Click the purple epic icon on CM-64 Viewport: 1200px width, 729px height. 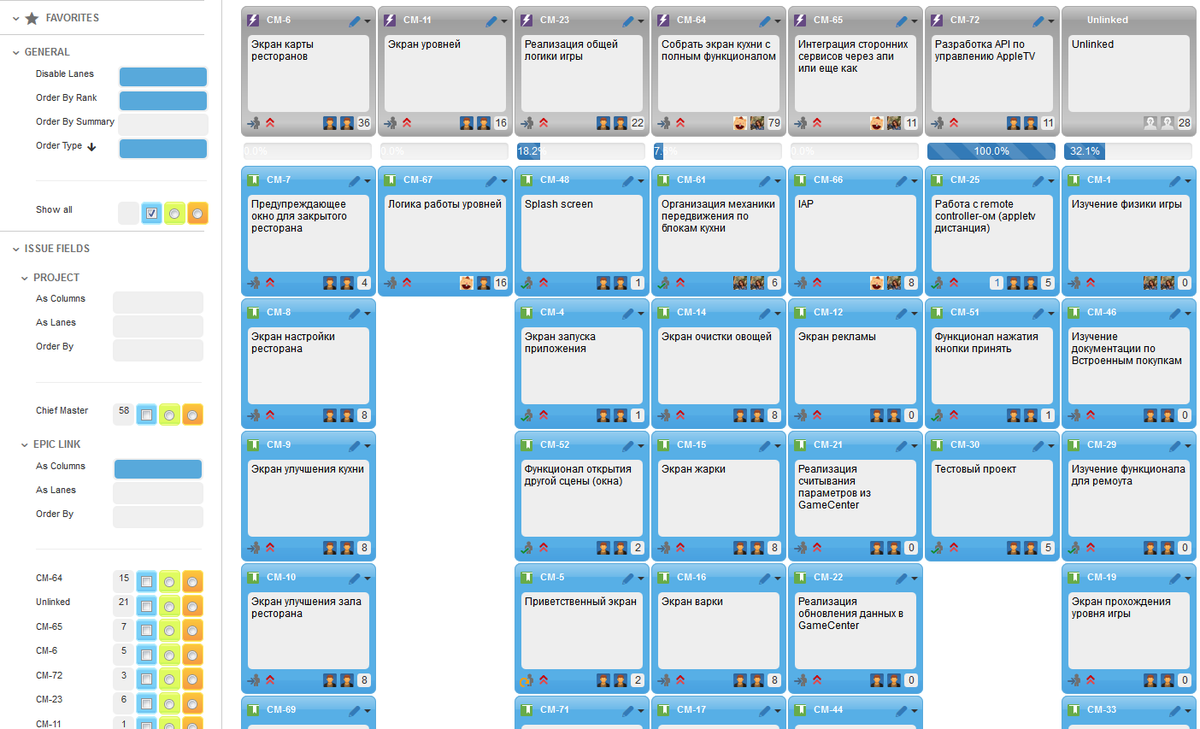click(x=664, y=19)
